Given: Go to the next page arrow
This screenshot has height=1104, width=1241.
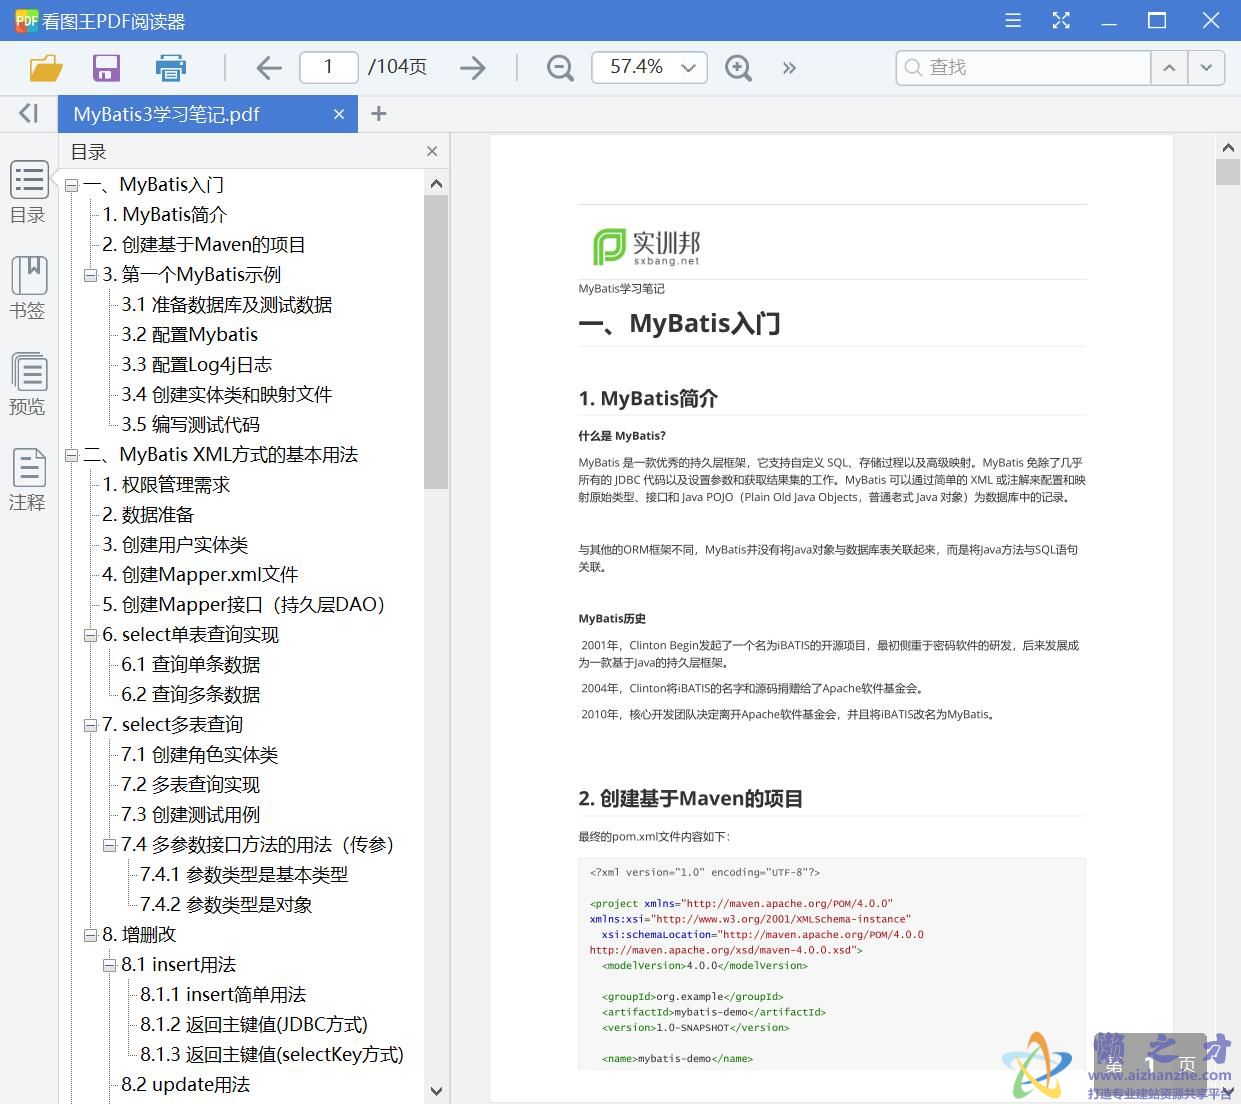Looking at the screenshot, I should coord(473,68).
